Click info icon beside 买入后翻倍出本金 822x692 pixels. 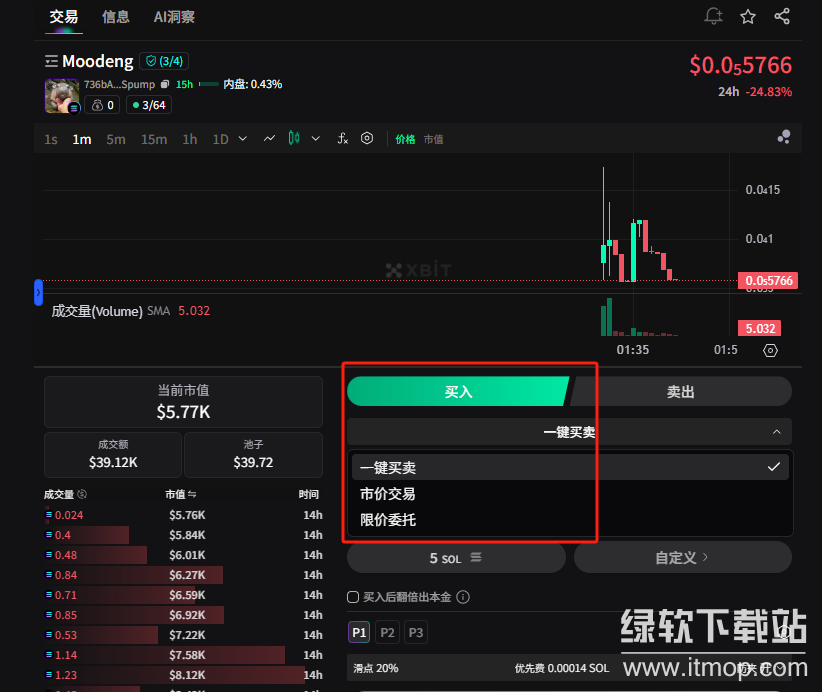[463, 597]
